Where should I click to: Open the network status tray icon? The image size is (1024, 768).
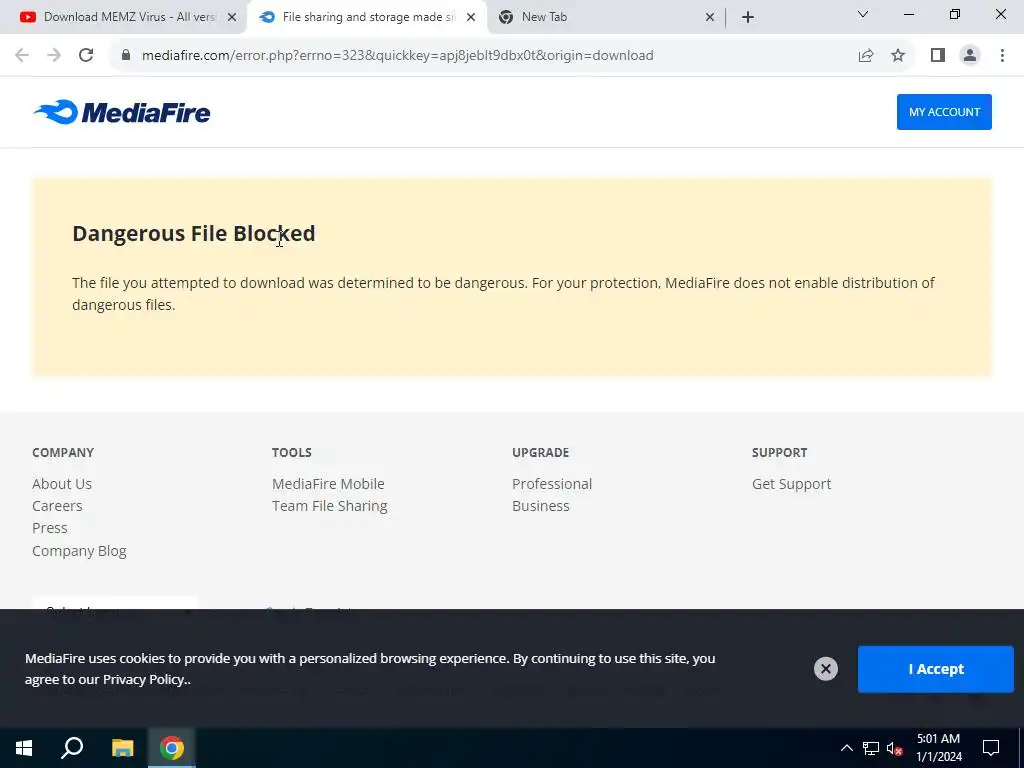(871, 748)
